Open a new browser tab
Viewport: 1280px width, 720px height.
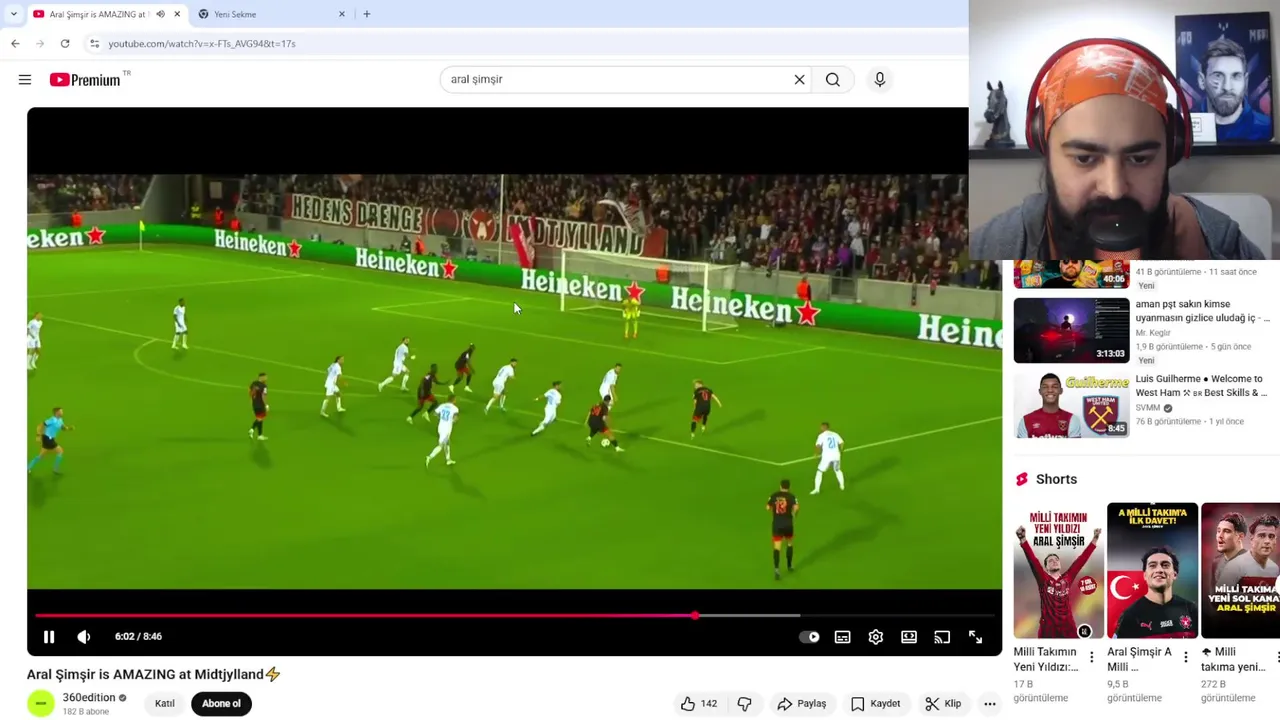click(x=367, y=14)
